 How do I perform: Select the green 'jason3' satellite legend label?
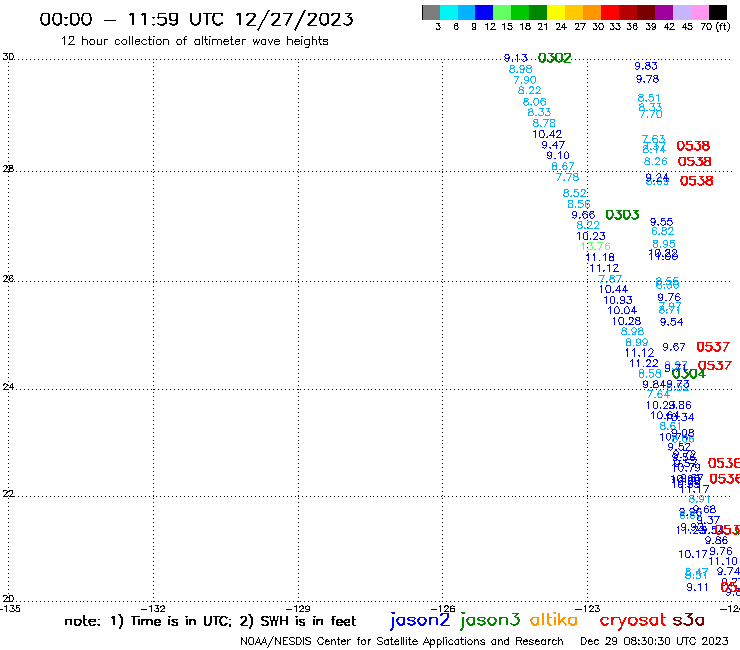490,620
